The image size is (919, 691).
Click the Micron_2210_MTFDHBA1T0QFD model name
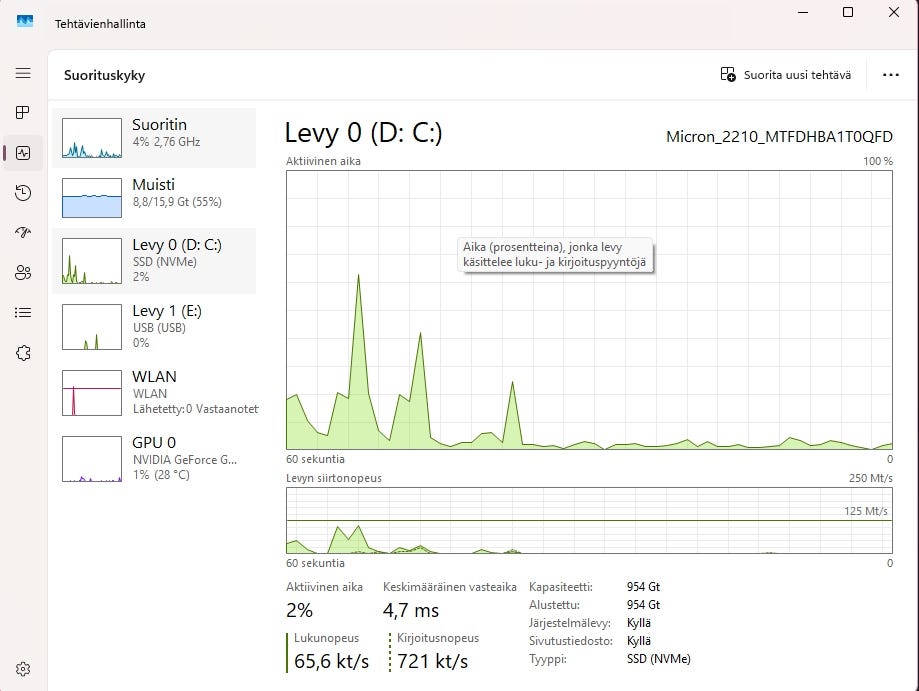pyautogui.click(x=779, y=137)
